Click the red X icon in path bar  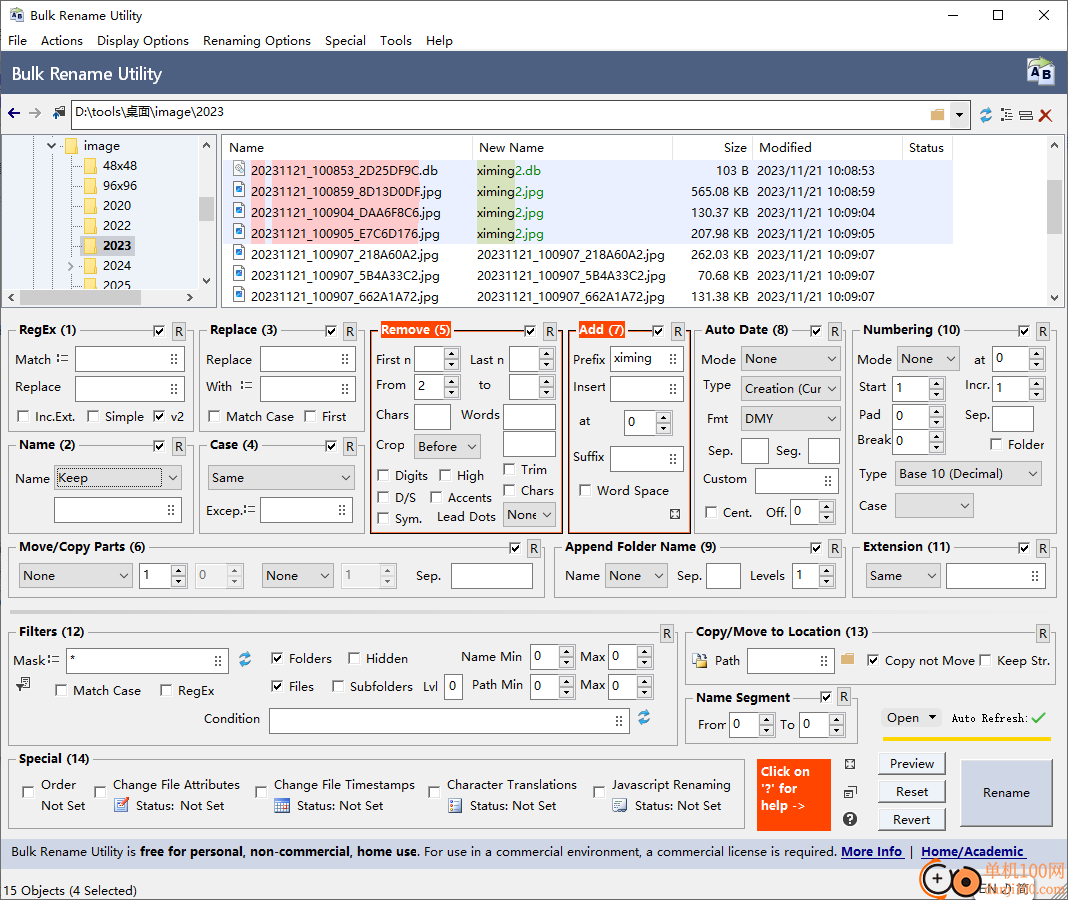[x=1046, y=115]
